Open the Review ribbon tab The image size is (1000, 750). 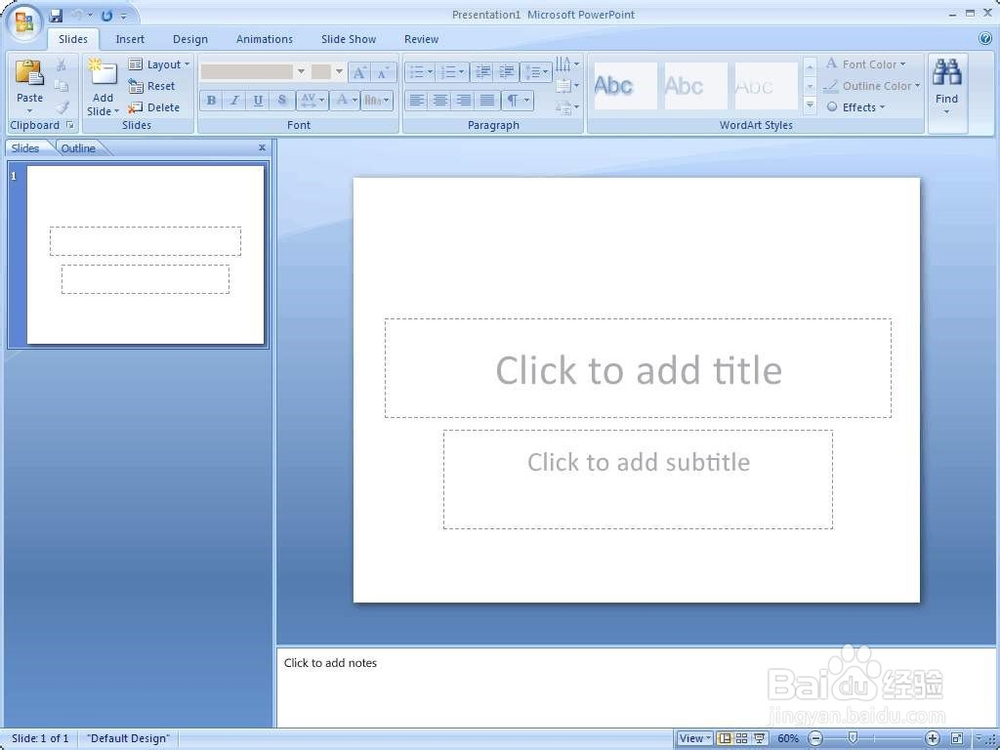(421, 40)
